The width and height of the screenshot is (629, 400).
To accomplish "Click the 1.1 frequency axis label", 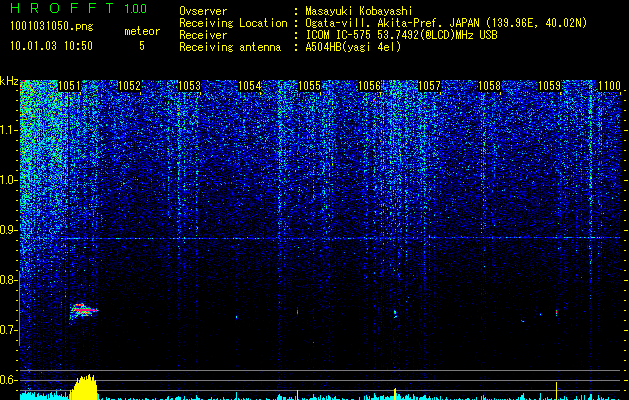I will (9, 130).
